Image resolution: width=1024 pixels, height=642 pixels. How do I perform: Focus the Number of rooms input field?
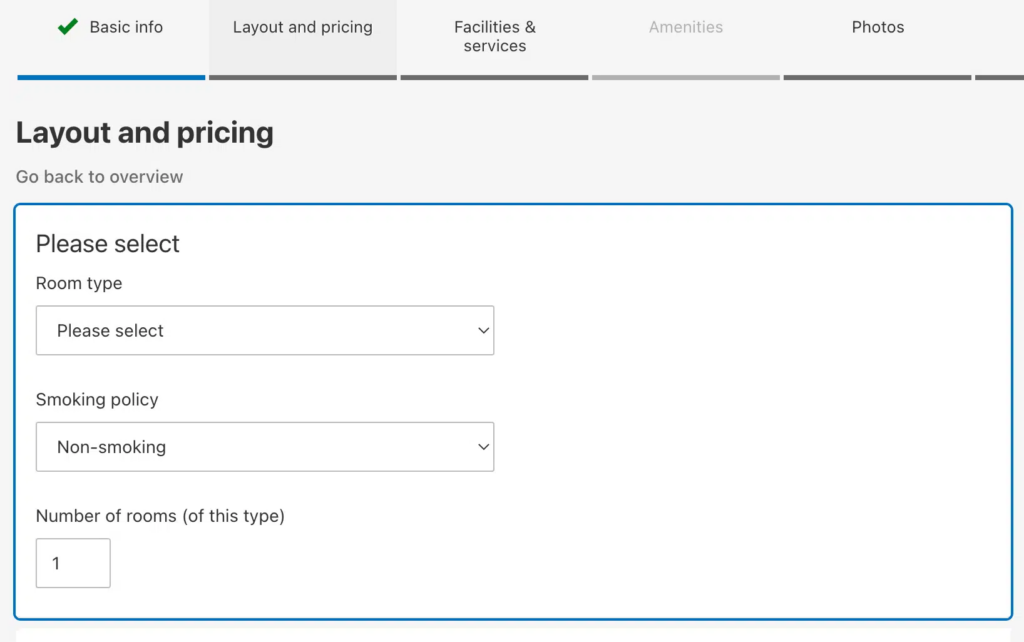[73, 563]
